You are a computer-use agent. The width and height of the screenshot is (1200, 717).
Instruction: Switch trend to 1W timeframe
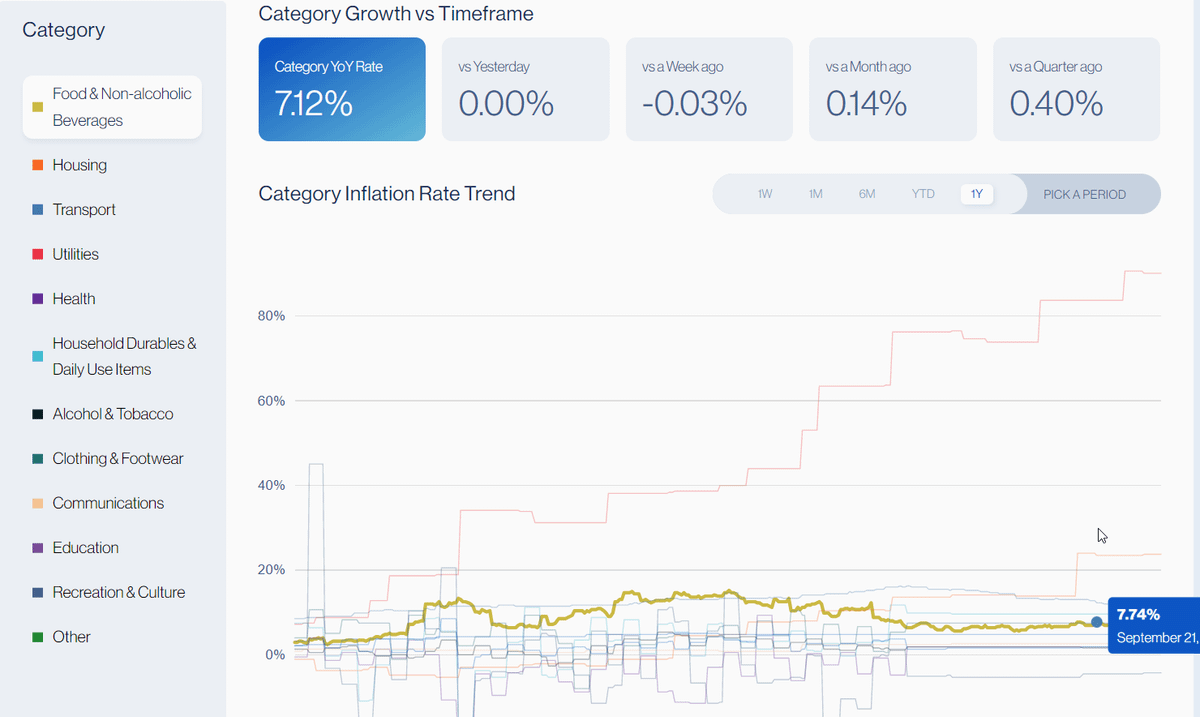765,194
